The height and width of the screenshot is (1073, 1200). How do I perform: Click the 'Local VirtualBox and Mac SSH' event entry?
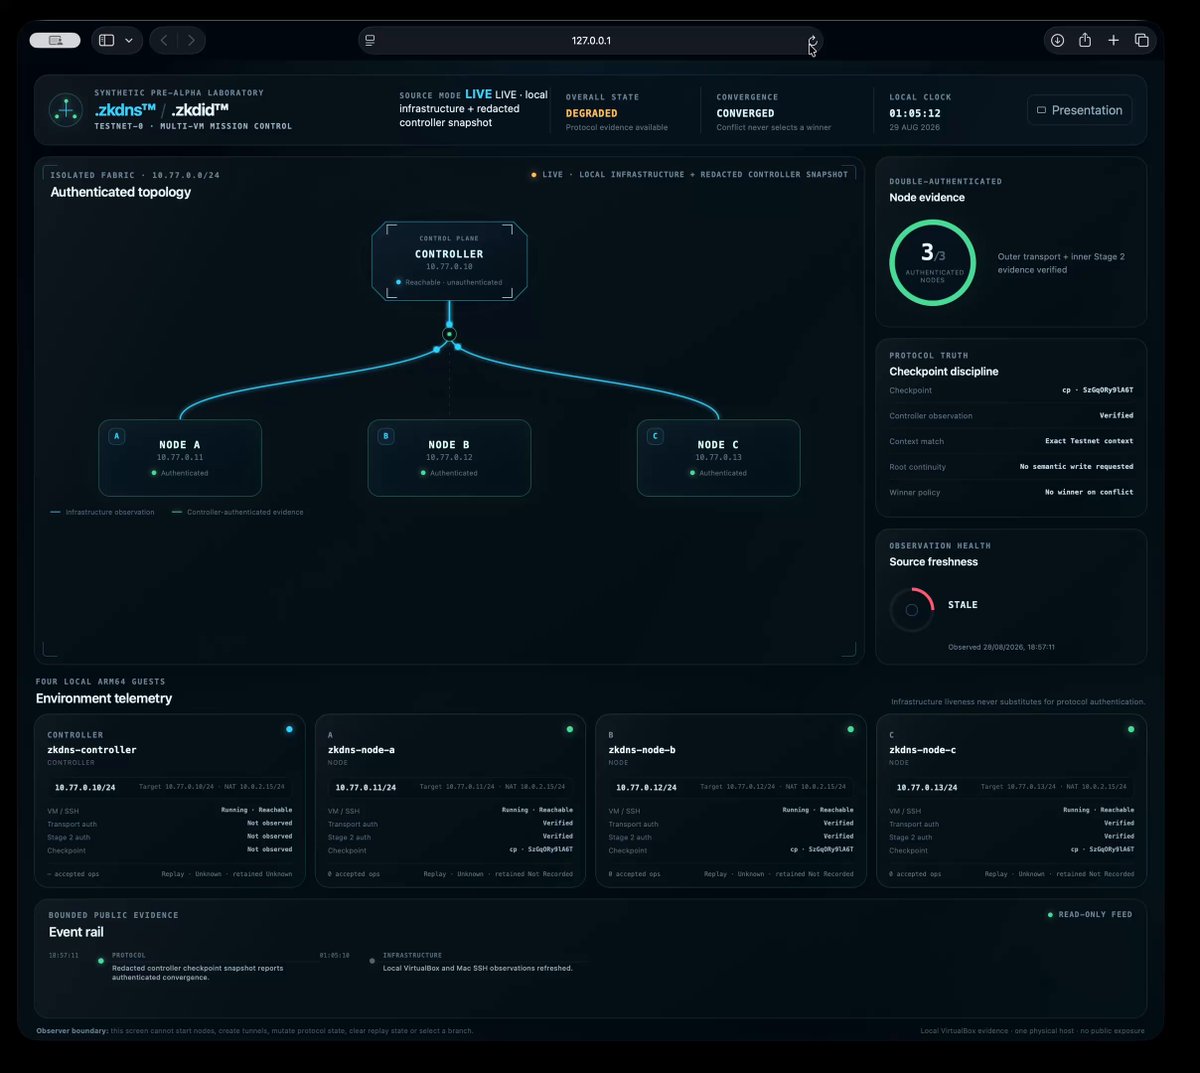pyautogui.click(x=478, y=968)
